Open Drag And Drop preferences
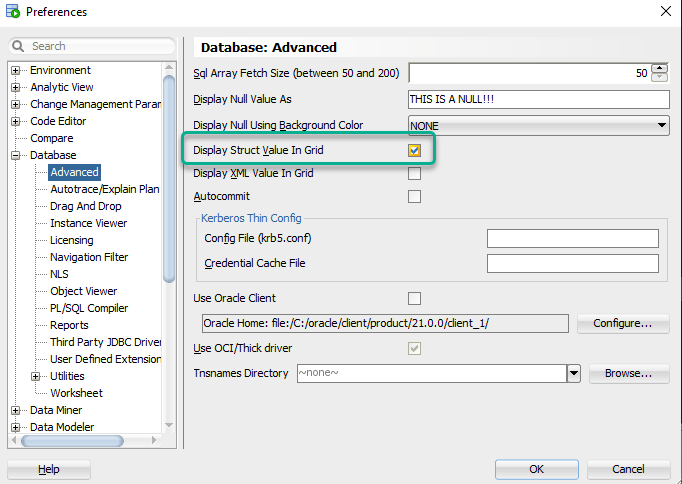The height and width of the screenshot is (484, 682). pyautogui.click(x=86, y=206)
